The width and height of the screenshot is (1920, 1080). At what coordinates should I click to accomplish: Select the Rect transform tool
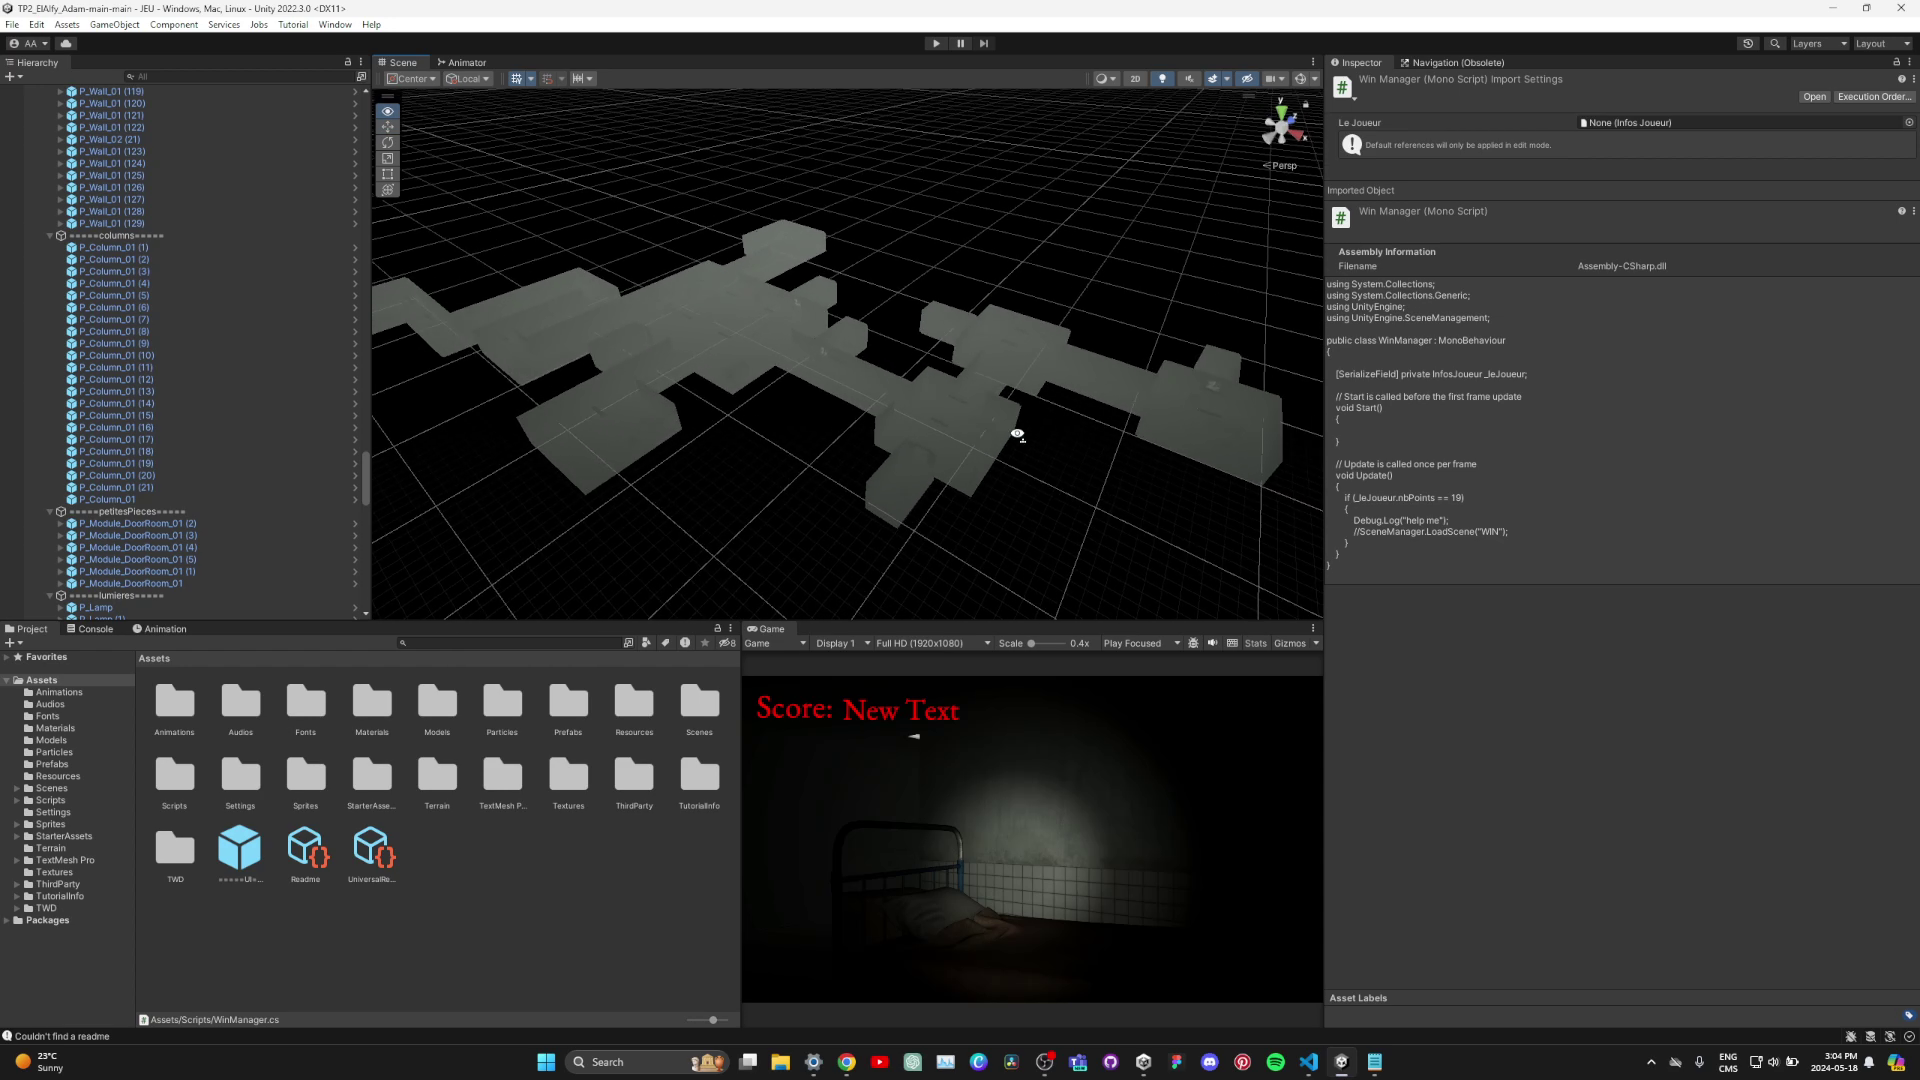tap(387, 174)
